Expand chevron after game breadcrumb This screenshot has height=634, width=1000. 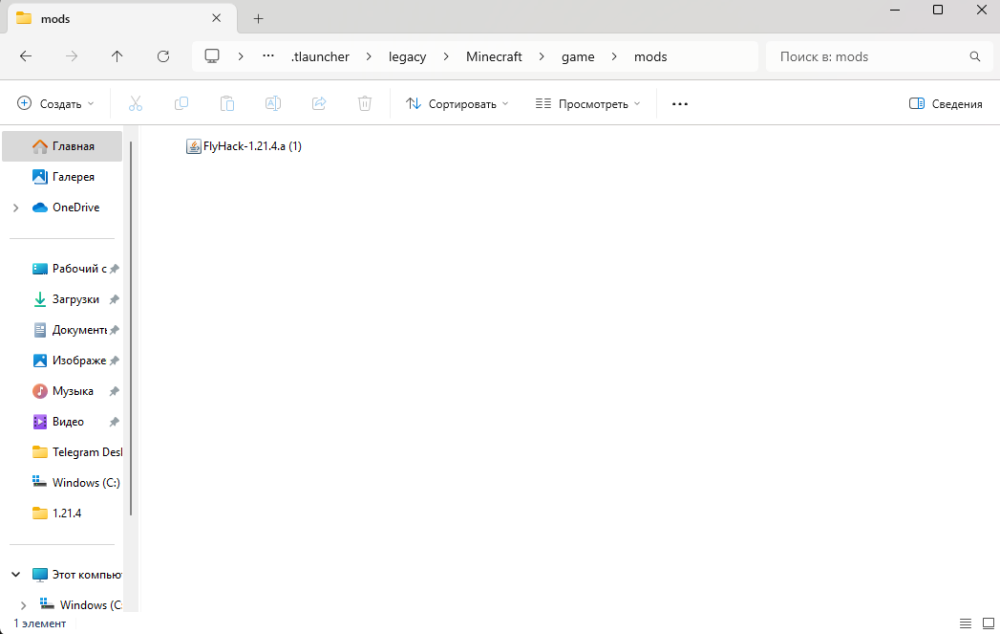click(x=614, y=57)
